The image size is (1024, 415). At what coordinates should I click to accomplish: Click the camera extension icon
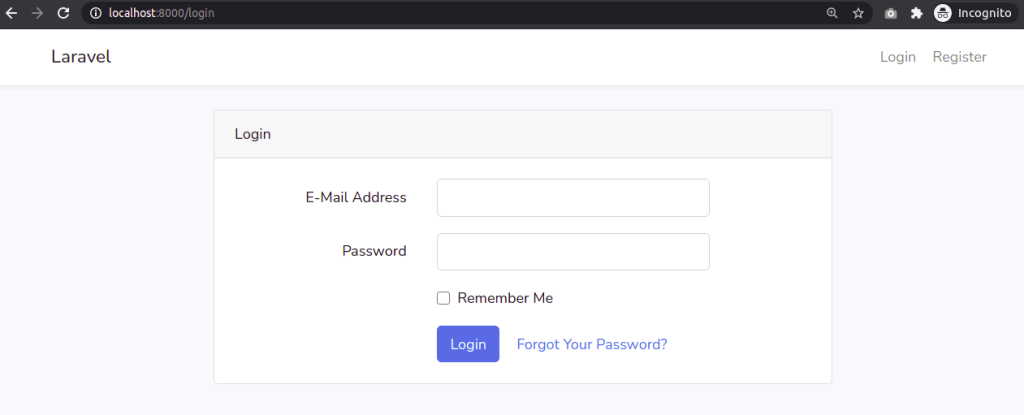891,14
